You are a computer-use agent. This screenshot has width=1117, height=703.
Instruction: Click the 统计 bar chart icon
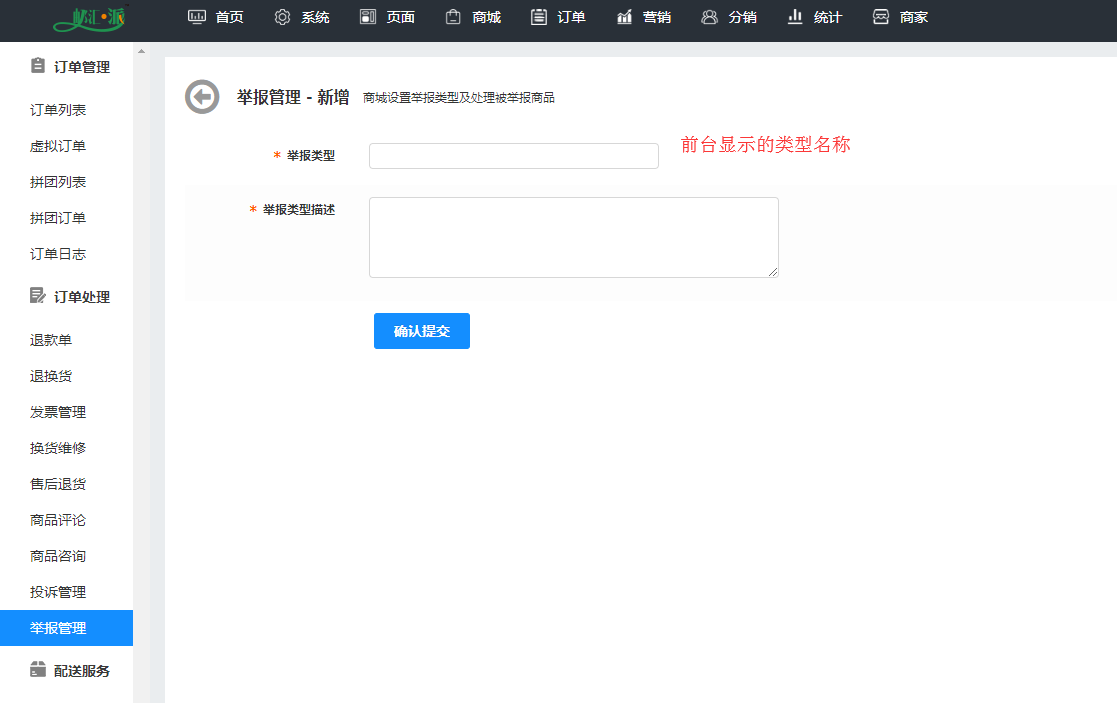tap(796, 17)
